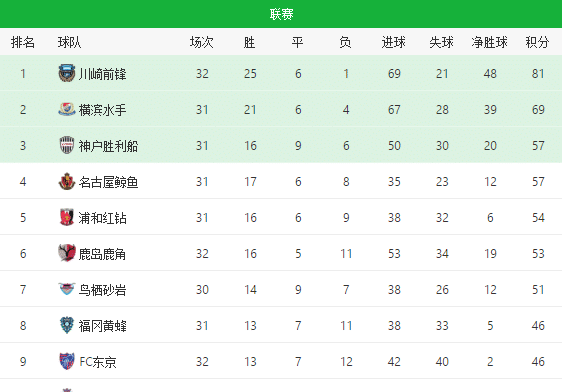This screenshot has height=392, width=562.
Task: Click the 名古屋鲸鱼 team name
Action: (108, 182)
